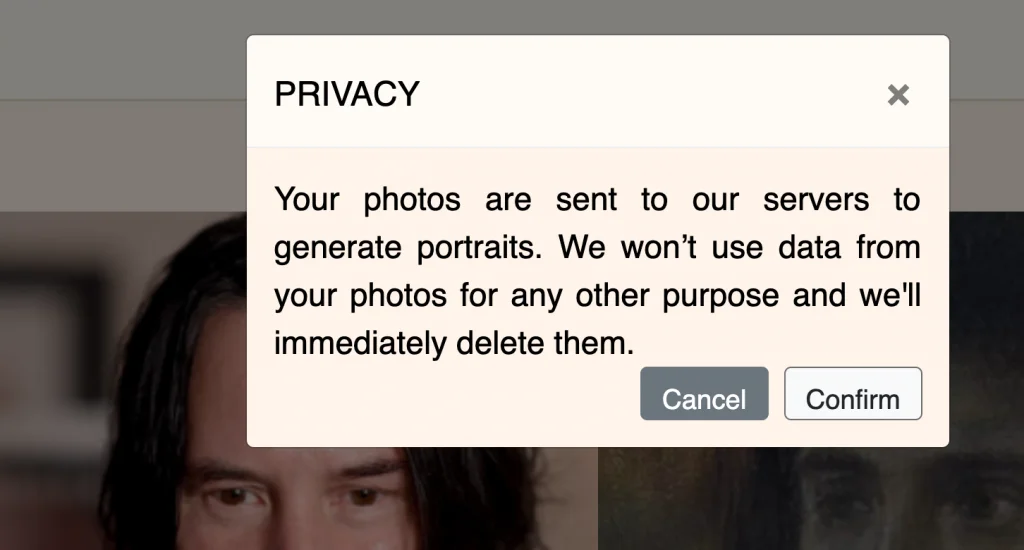Close the Privacy dialog using the X icon
Image resolution: width=1024 pixels, height=550 pixels.
tap(898, 95)
